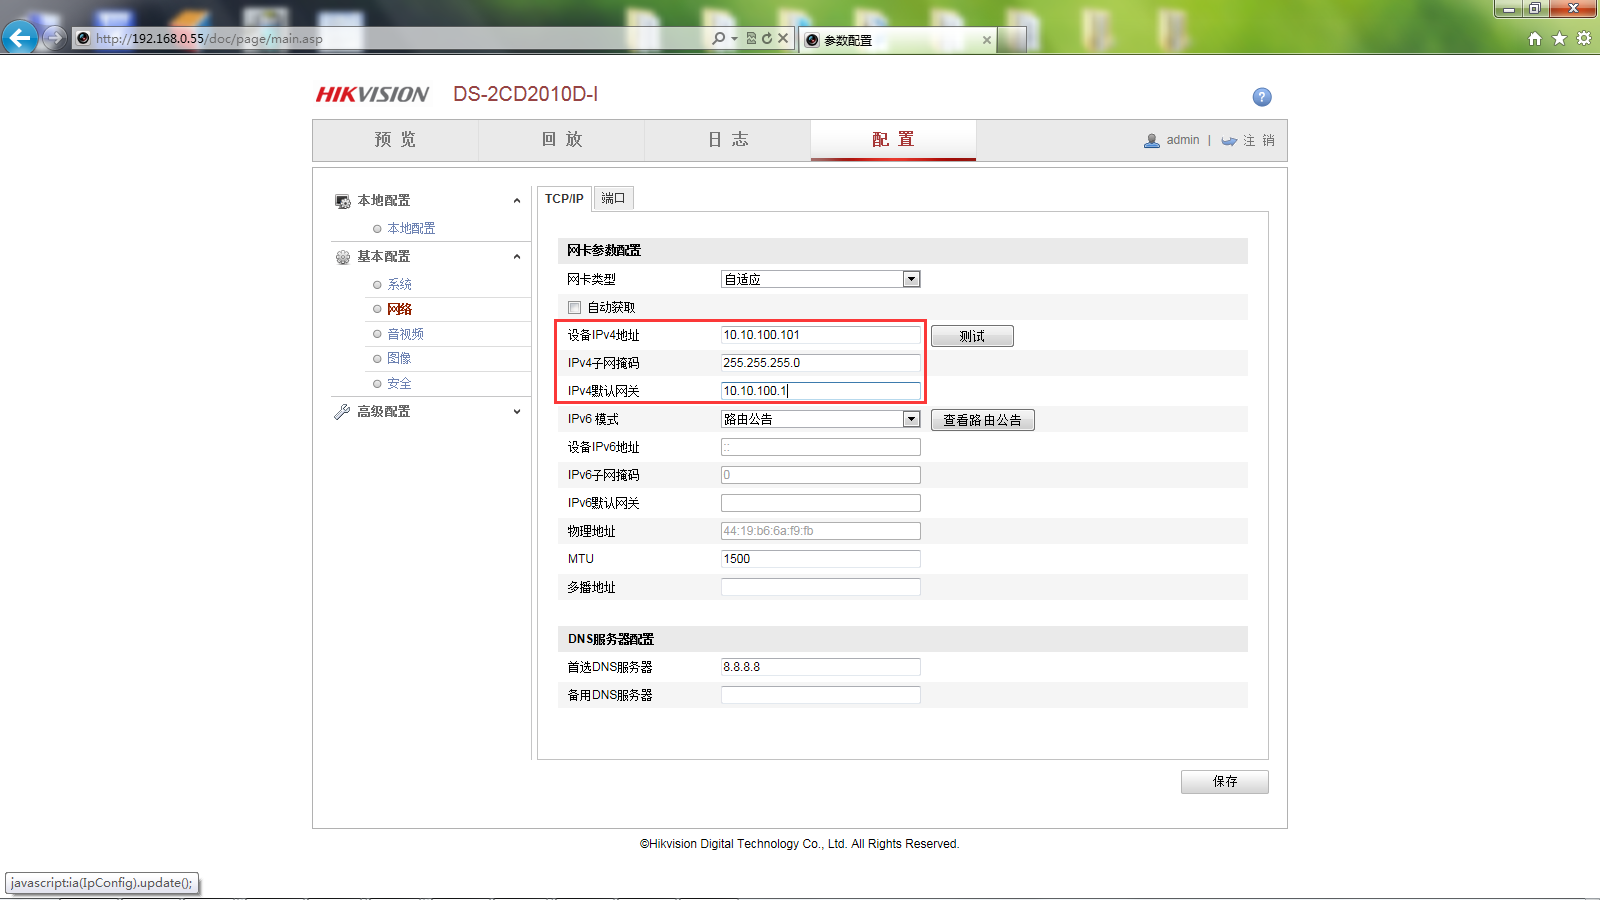
Task: Click the logout (注销) icon
Action: pyautogui.click(x=1229, y=141)
